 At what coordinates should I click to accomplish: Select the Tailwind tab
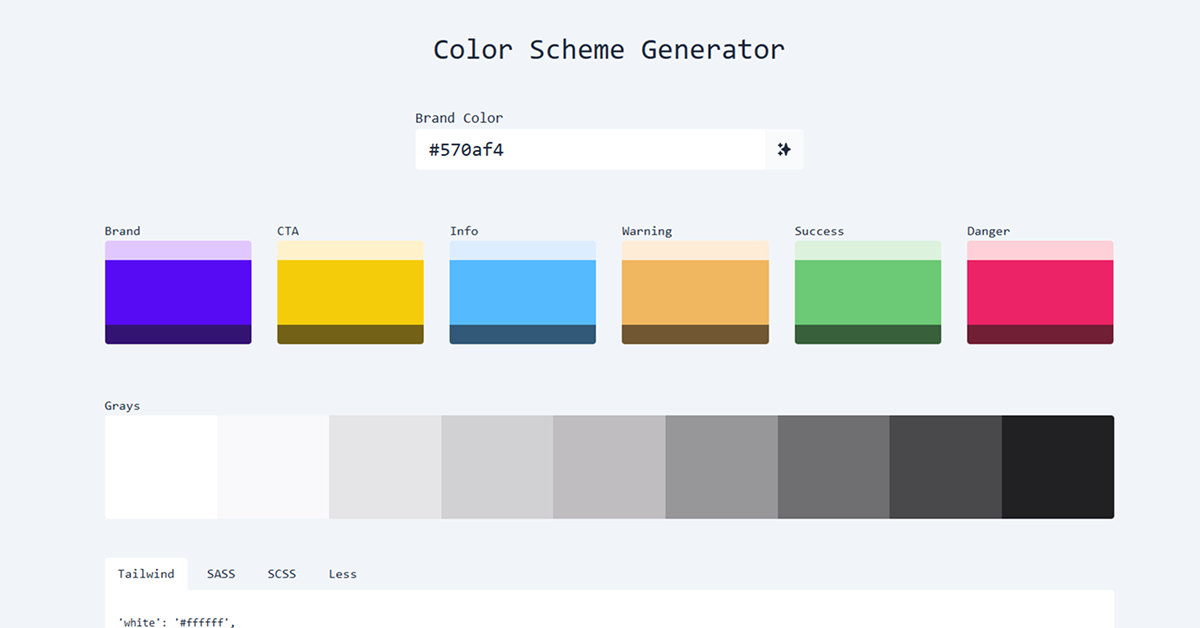tap(146, 573)
